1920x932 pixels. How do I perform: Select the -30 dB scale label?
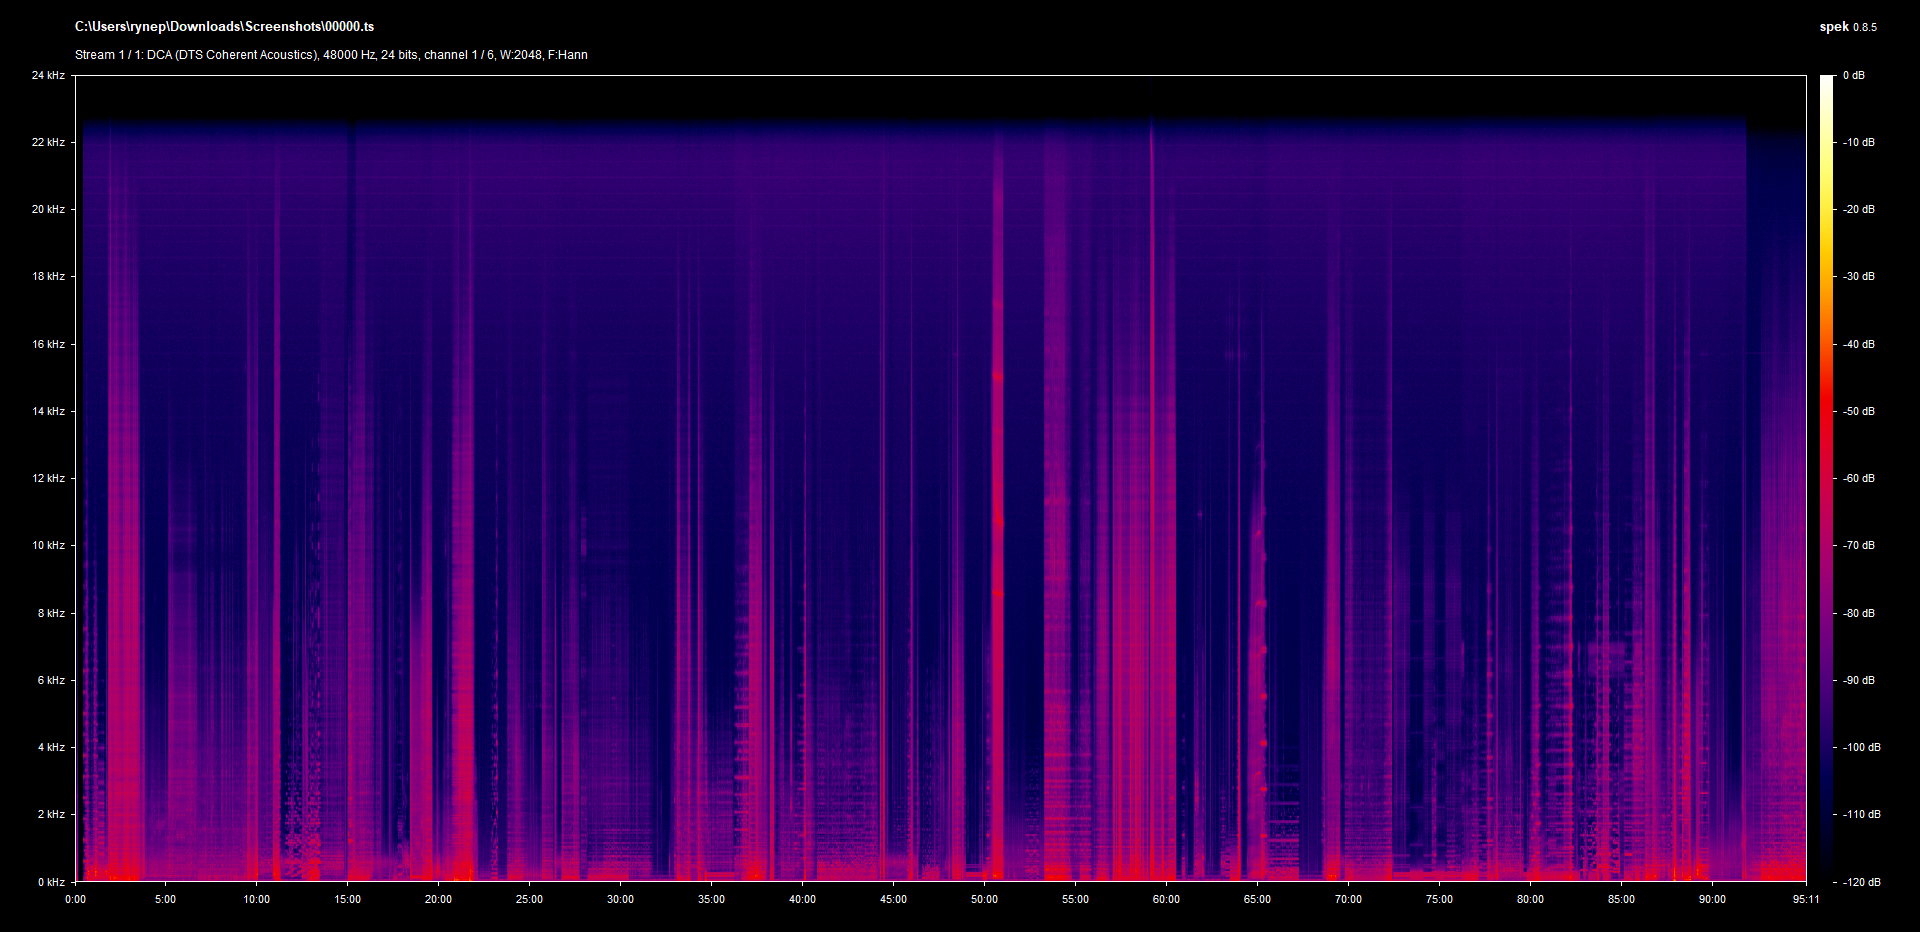tap(1859, 276)
